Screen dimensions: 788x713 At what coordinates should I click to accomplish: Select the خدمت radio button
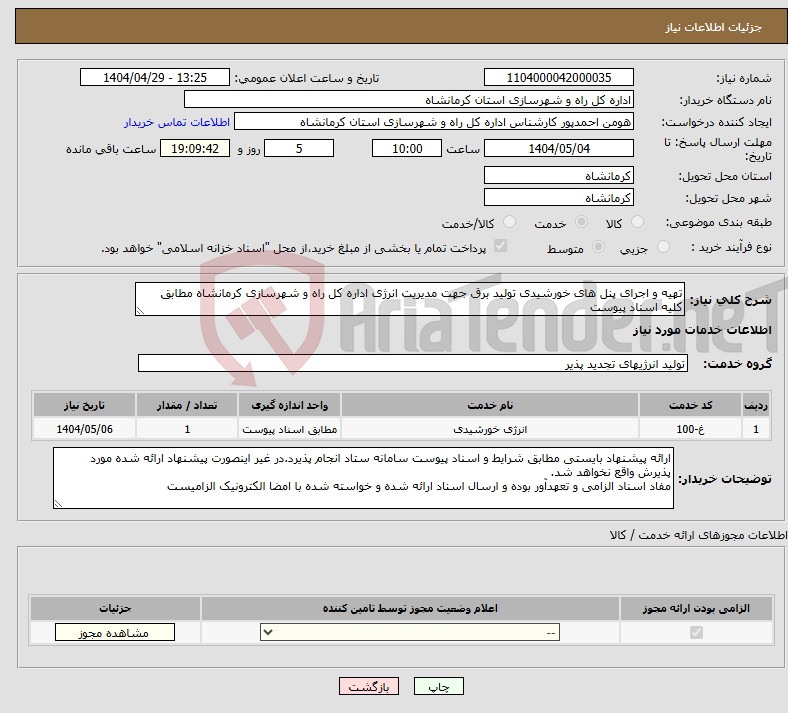[x=581, y=222]
